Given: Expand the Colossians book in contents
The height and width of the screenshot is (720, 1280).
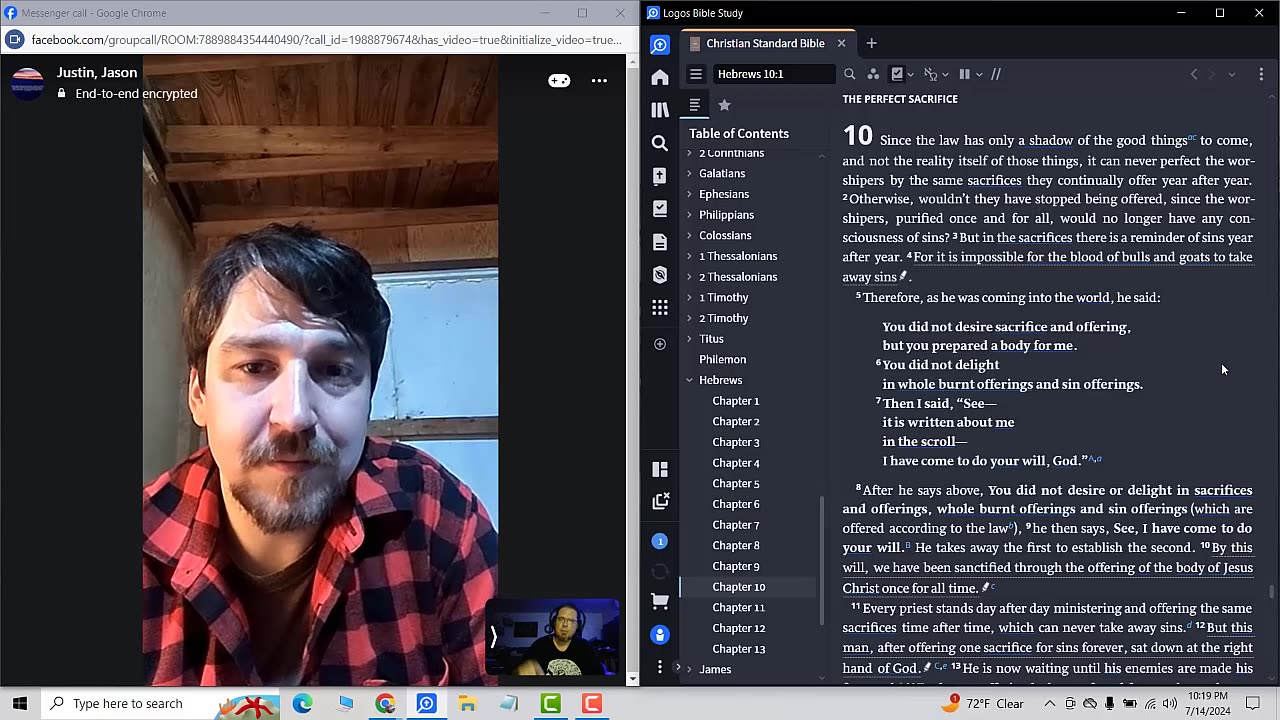Looking at the screenshot, I should pyautogui.click(x=689, y=235).
